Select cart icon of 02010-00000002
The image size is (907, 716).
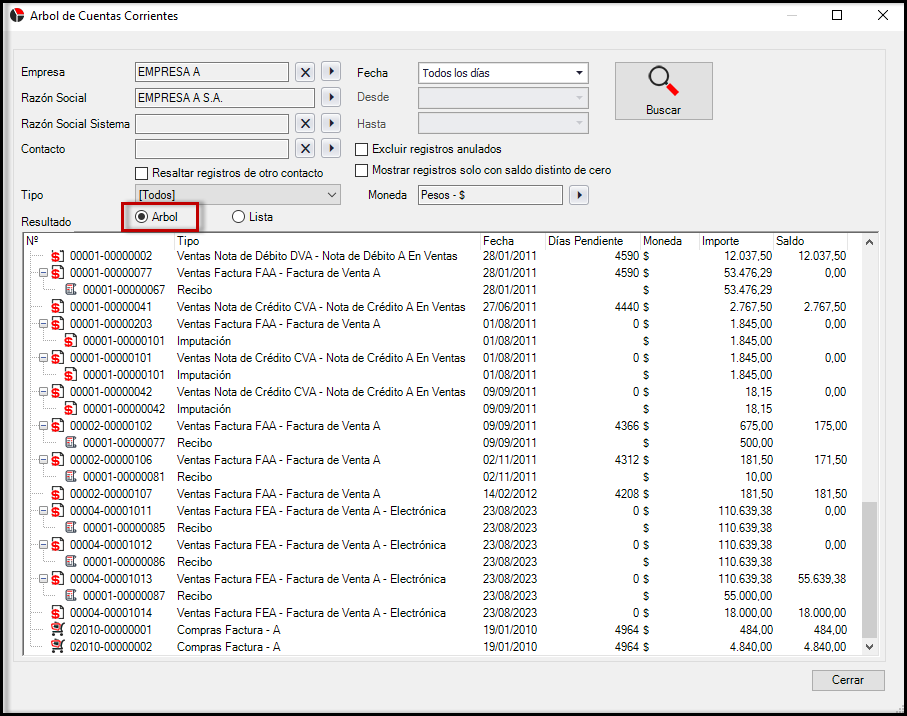pyautogui.click(x=57, y=647)
